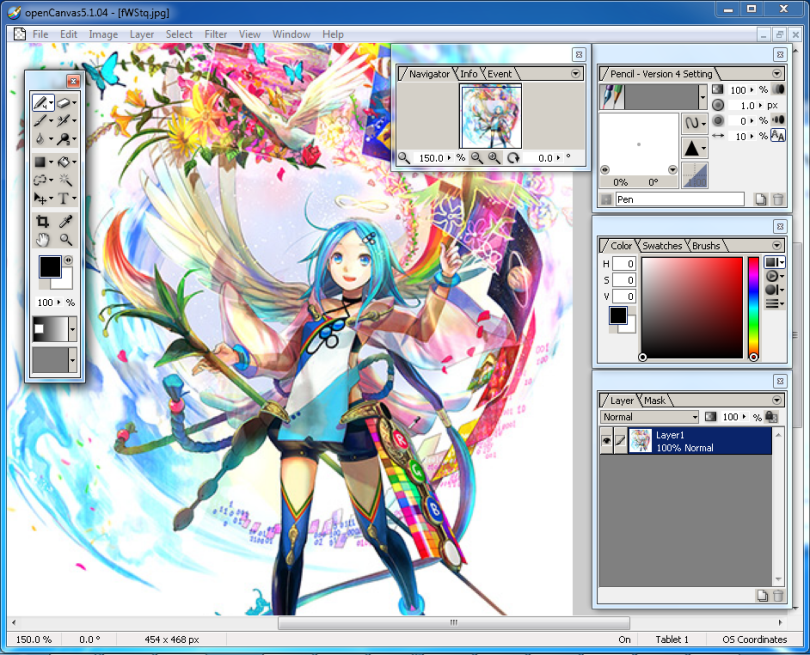Select the Crop tool

tap(42, 220)
